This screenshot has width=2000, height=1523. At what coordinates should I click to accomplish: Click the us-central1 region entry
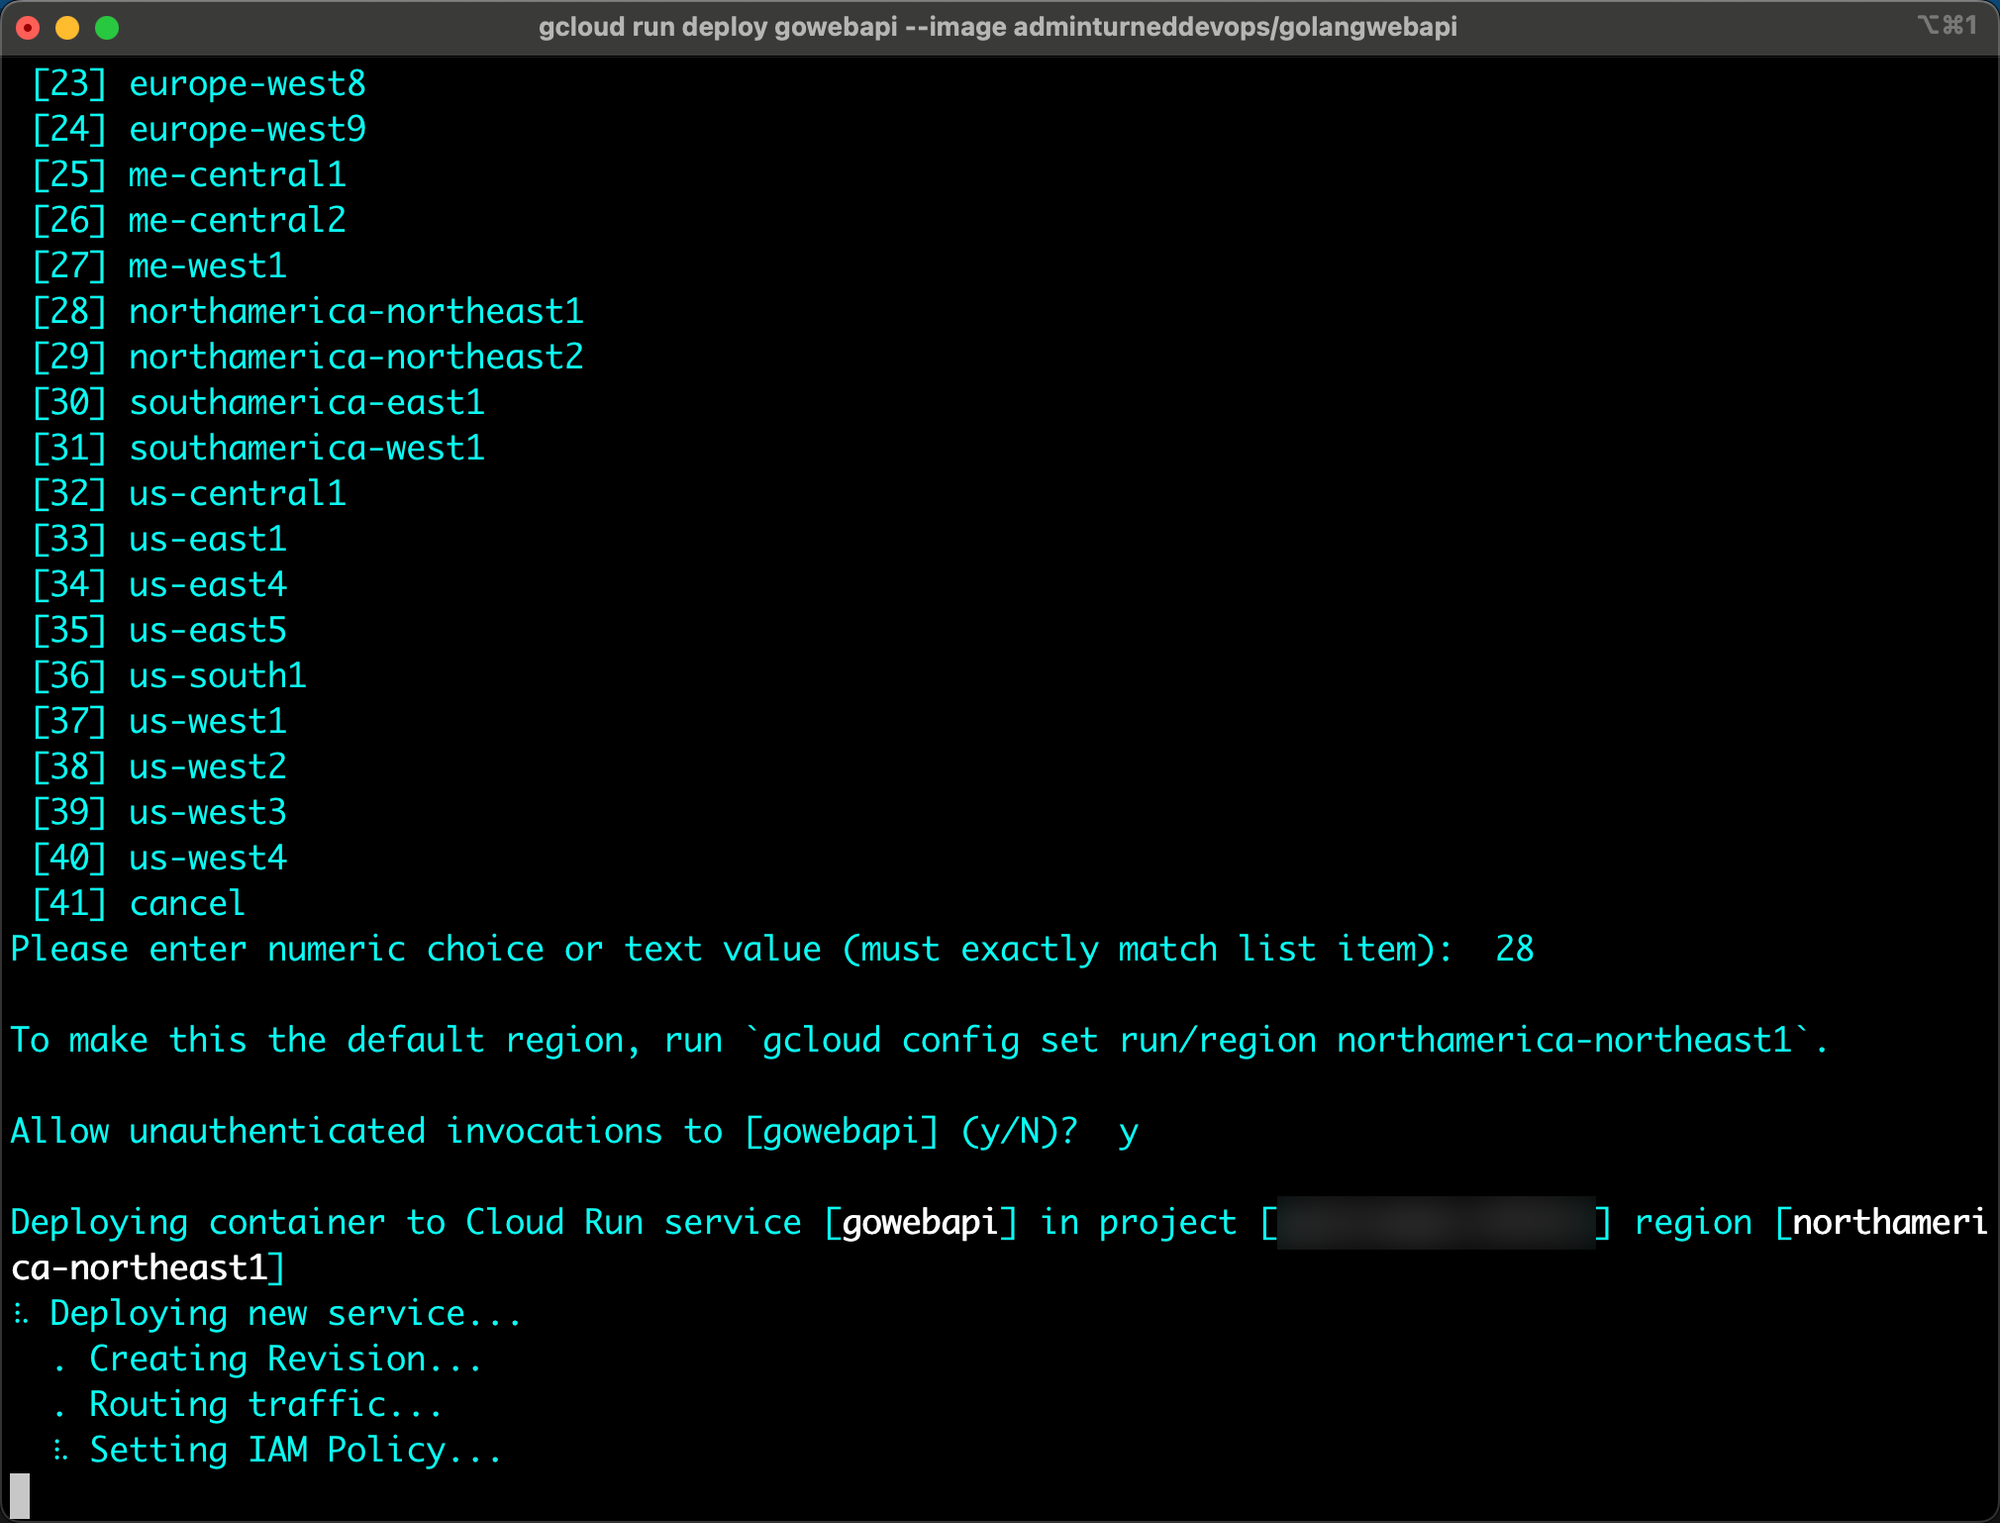tap(237, 494)
